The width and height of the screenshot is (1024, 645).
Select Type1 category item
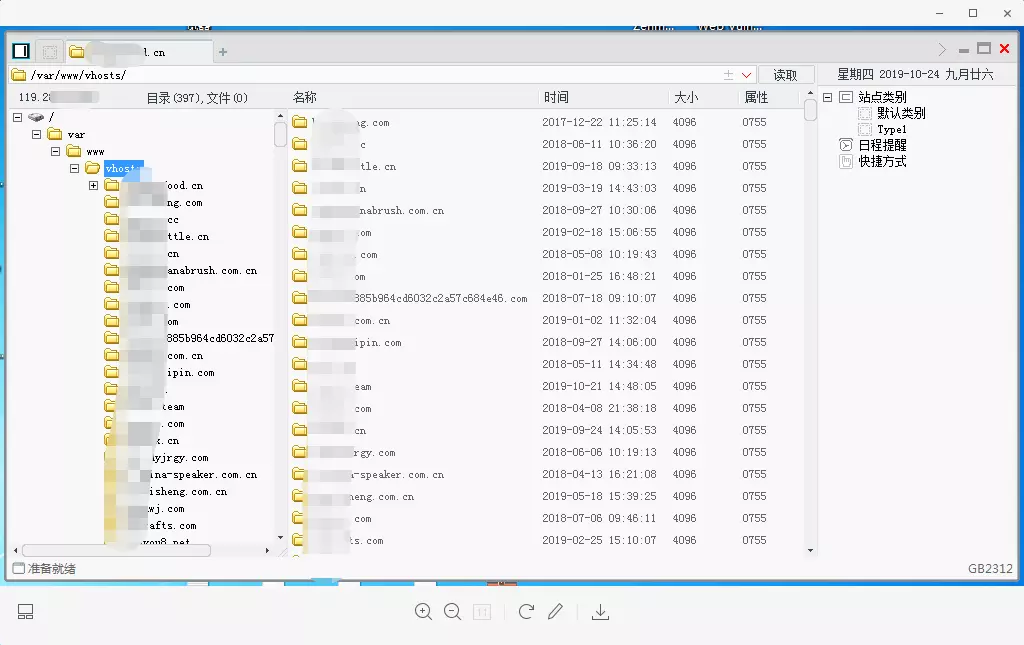tap(892, 129)
